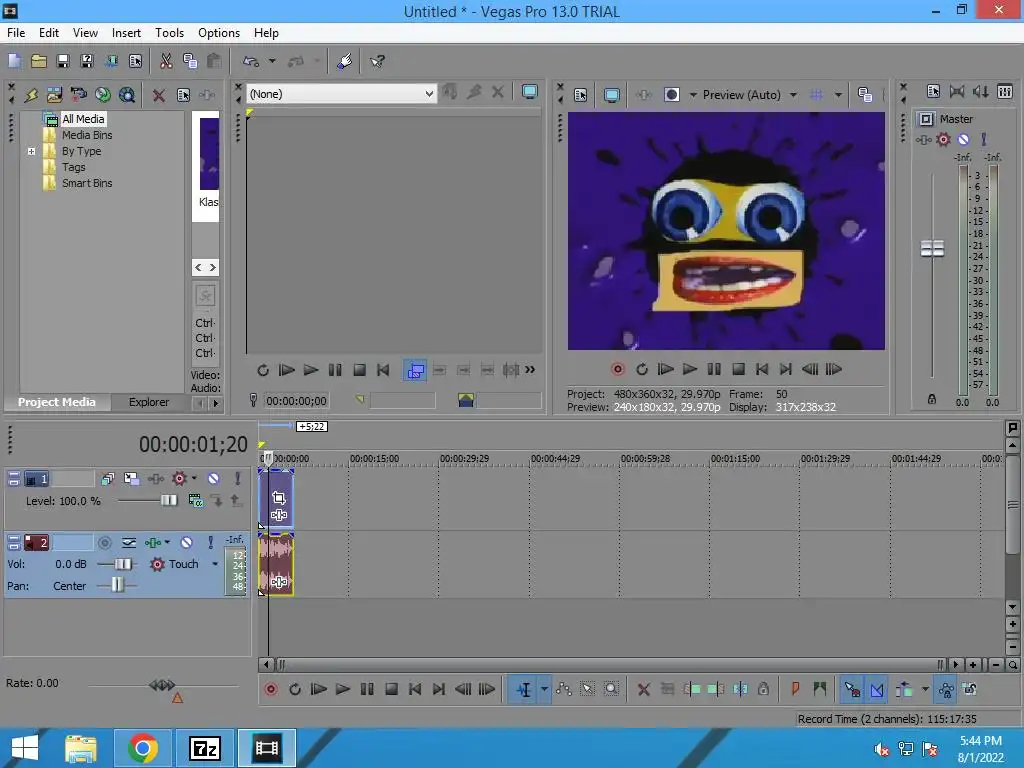
Task: Open the File menu
Action: coord(16,33)
